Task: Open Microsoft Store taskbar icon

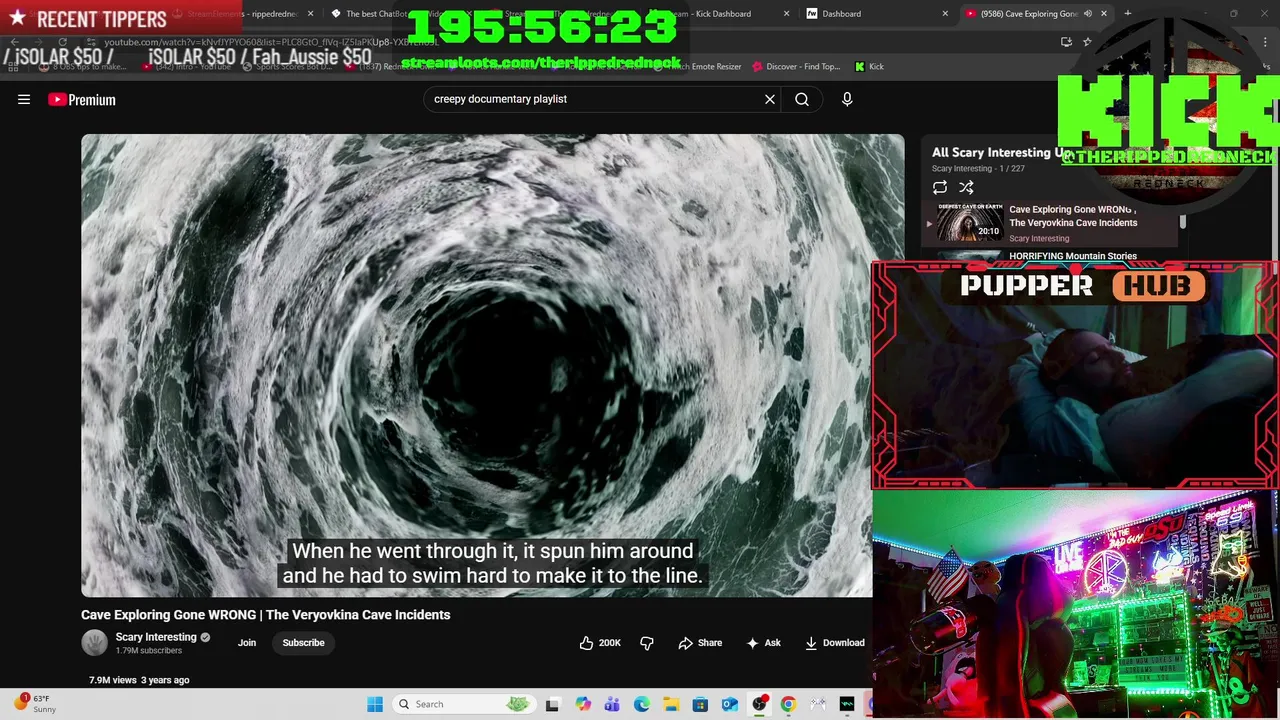Action: pos(700,704)
